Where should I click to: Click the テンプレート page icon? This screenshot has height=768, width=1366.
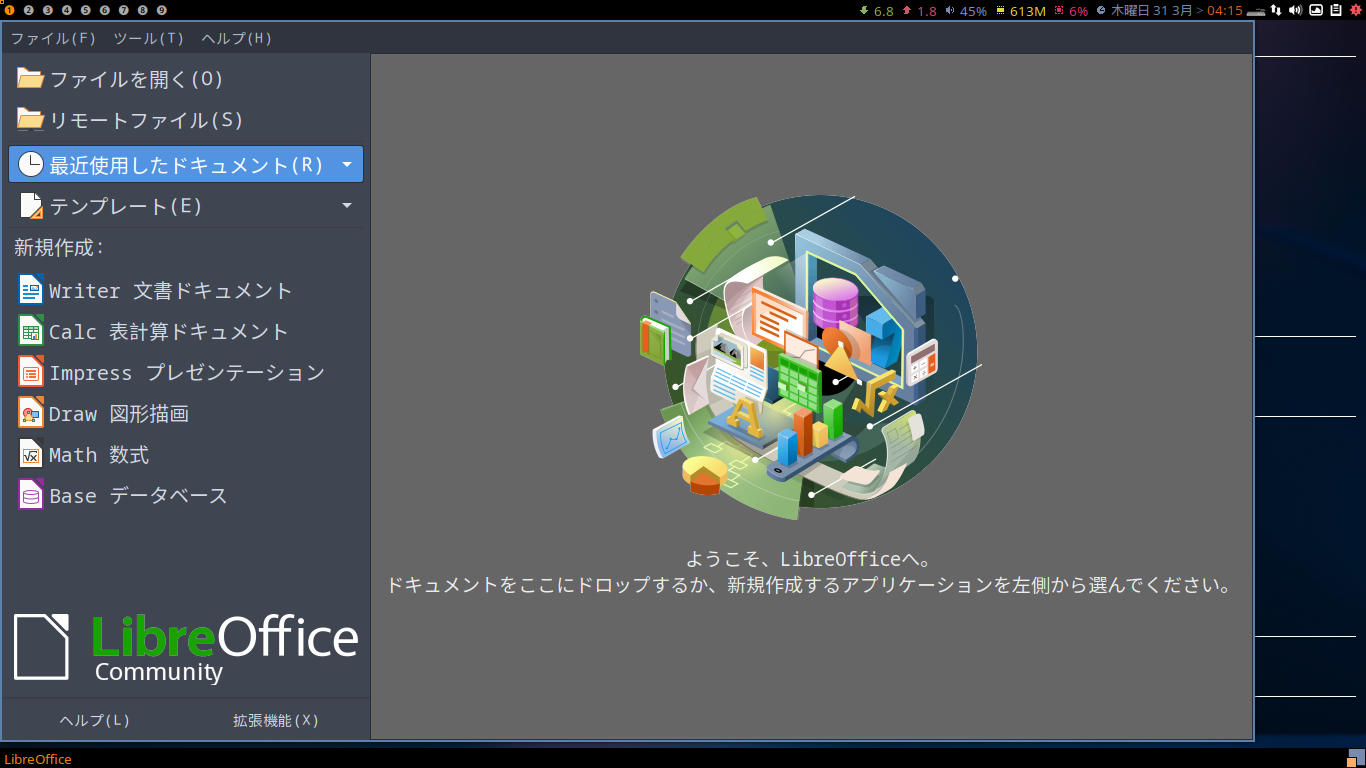31,206
